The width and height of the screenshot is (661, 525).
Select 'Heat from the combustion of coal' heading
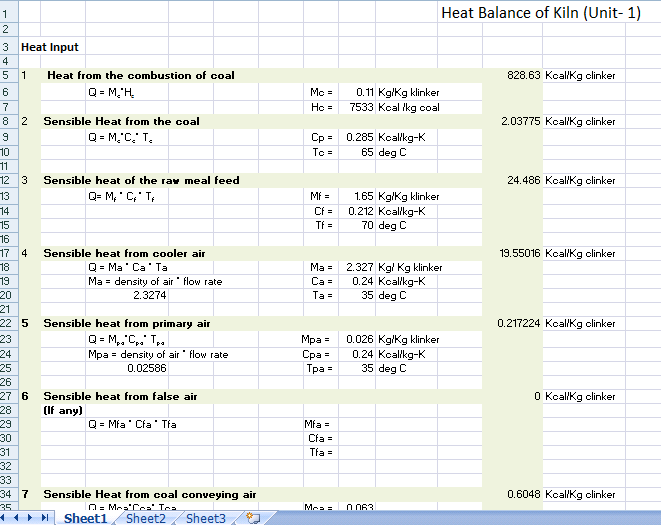pyautogui.click(x=141, y=75)
